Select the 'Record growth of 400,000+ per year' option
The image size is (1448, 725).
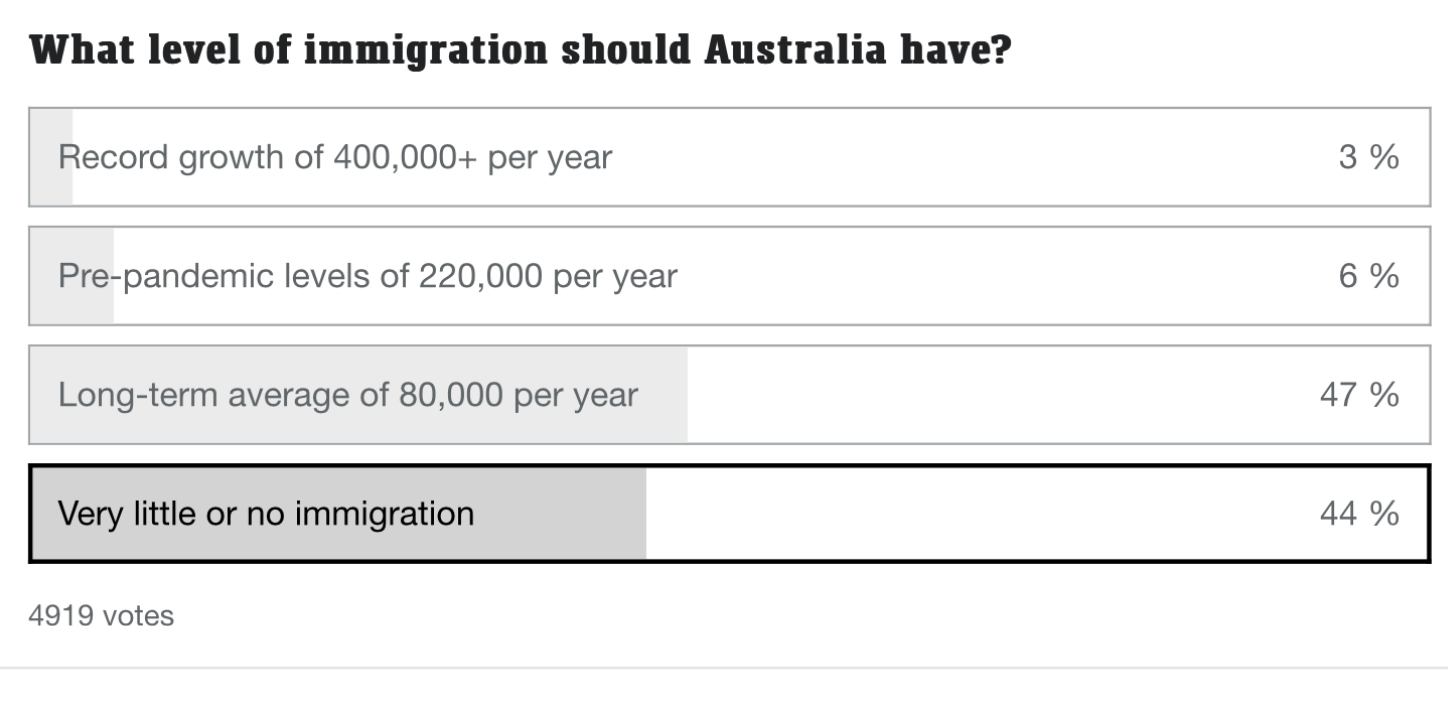(x=729, y=157)
